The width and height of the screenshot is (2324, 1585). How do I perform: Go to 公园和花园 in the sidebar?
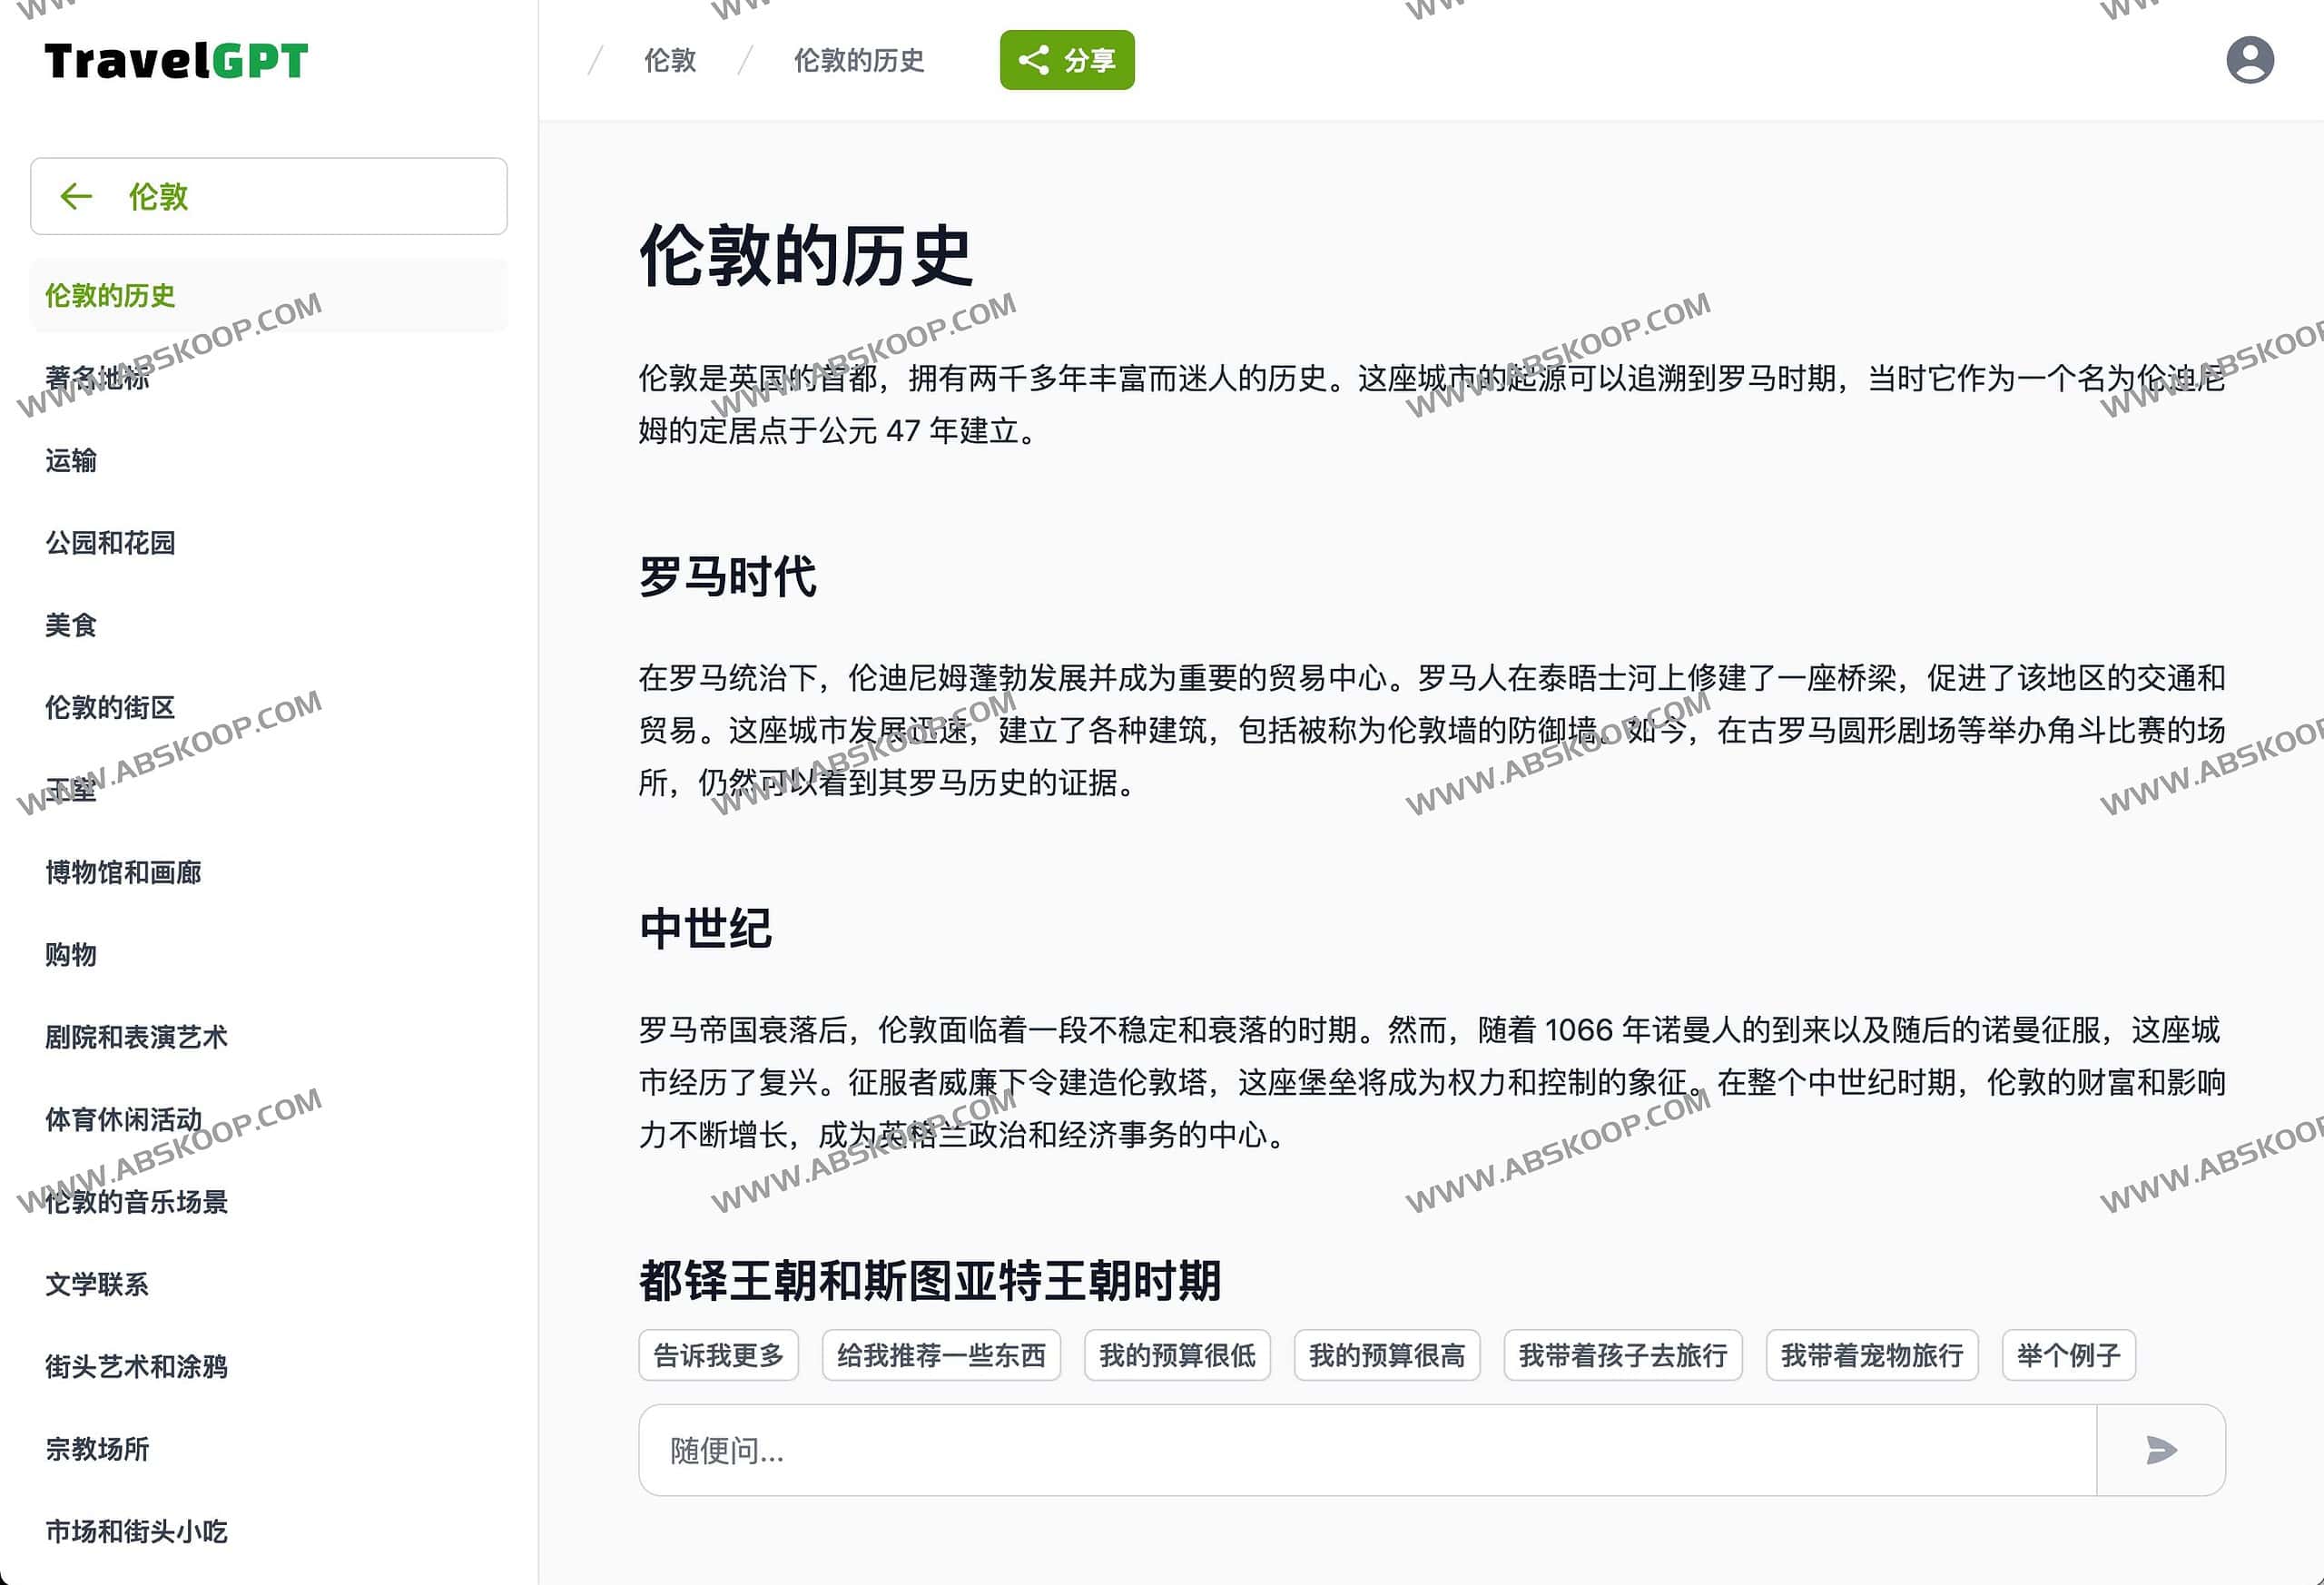tap(110, 543)
